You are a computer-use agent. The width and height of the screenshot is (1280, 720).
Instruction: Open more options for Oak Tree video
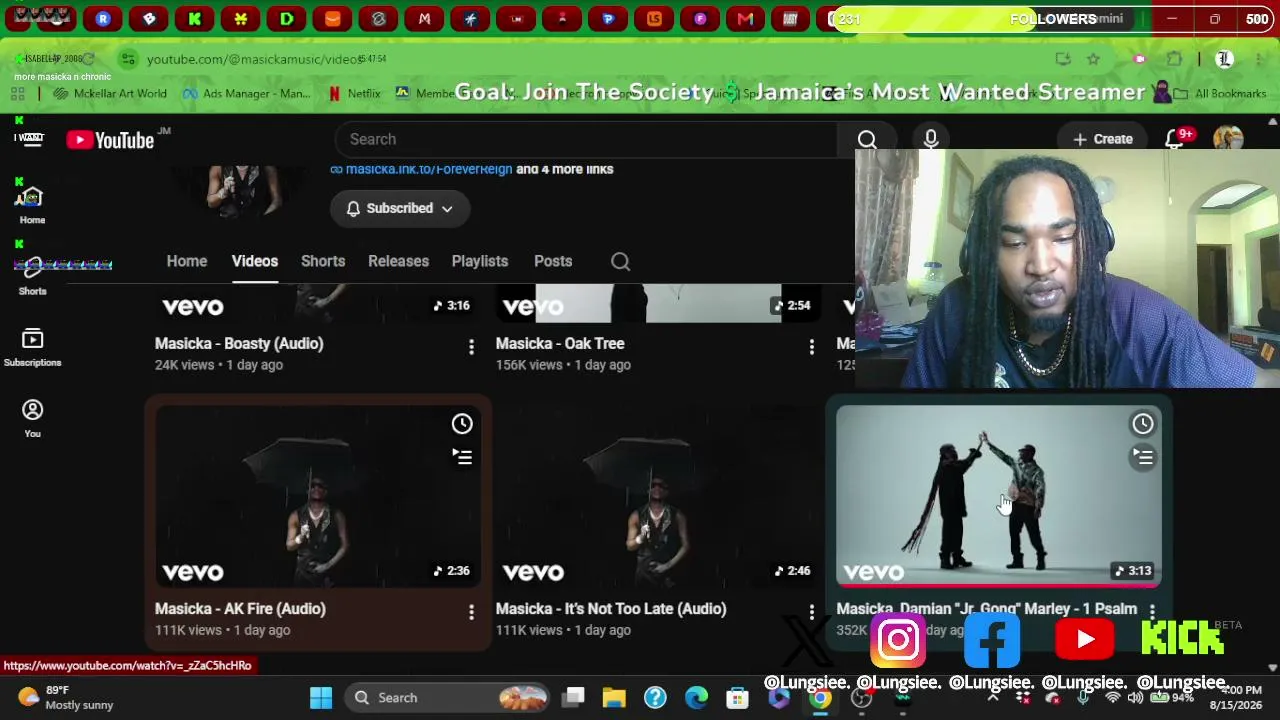[812, 347]
